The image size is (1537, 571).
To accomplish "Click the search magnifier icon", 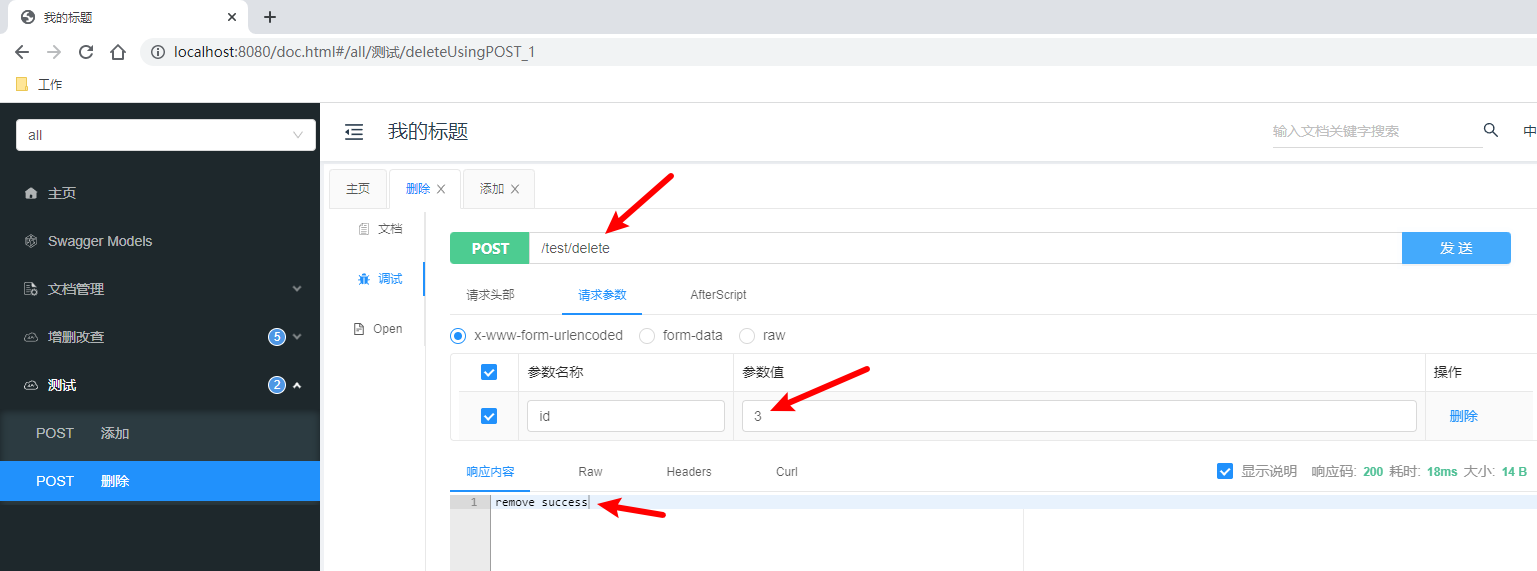I will click(1491, 130).
